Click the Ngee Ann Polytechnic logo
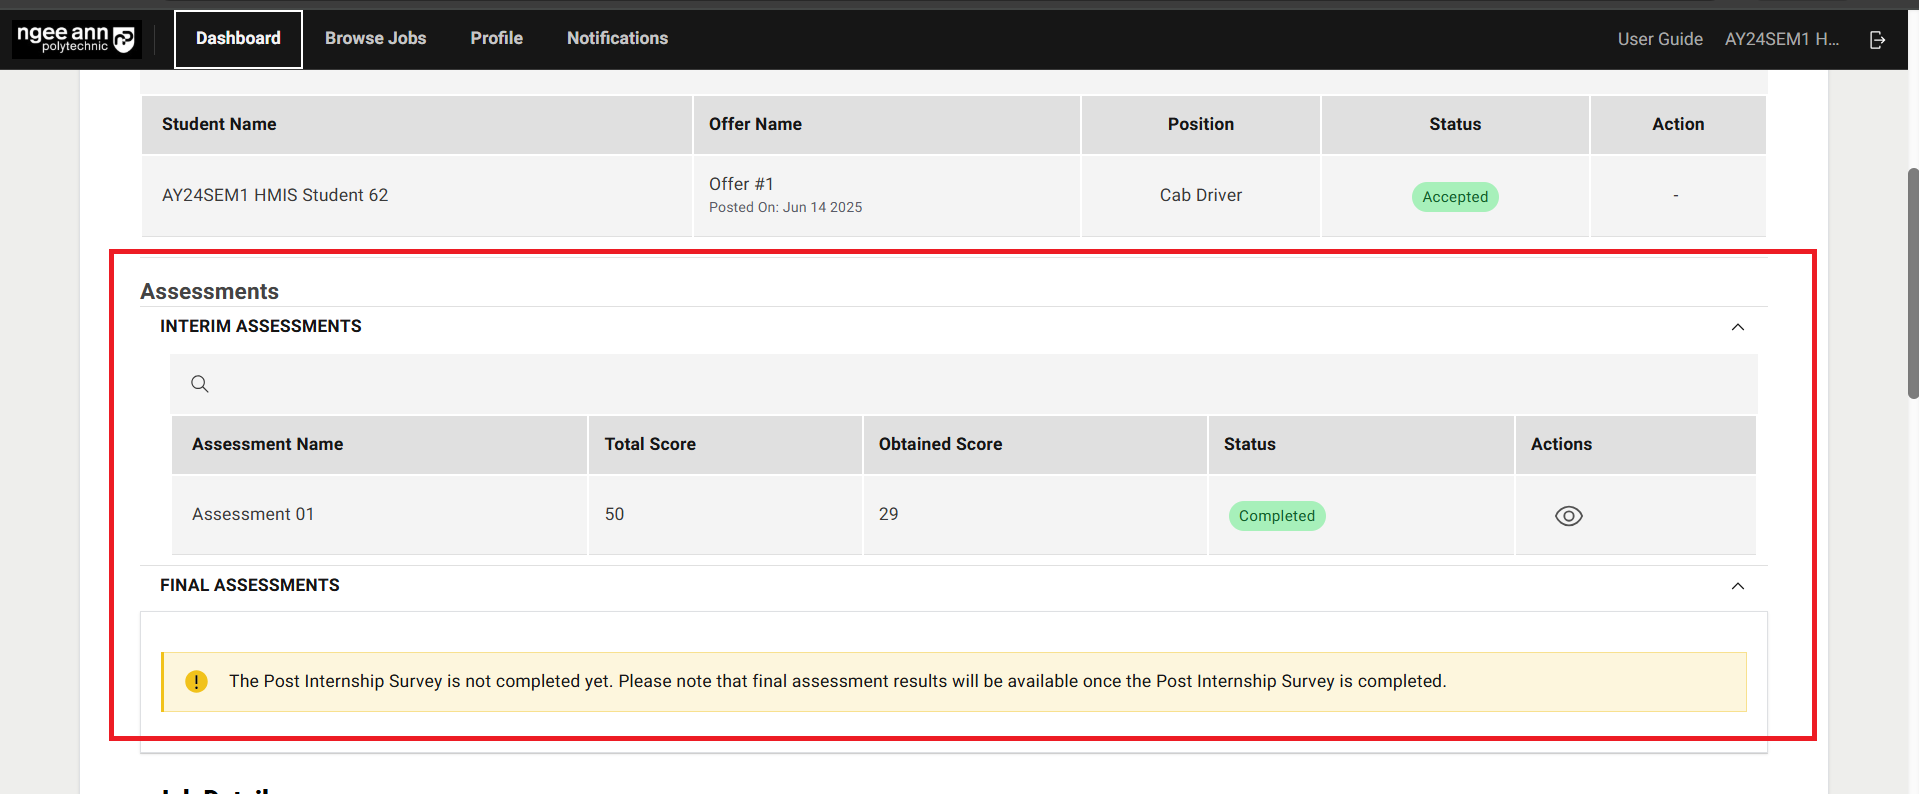The height and width of the screenshot is (794, 1919). (x=76, y=39)
